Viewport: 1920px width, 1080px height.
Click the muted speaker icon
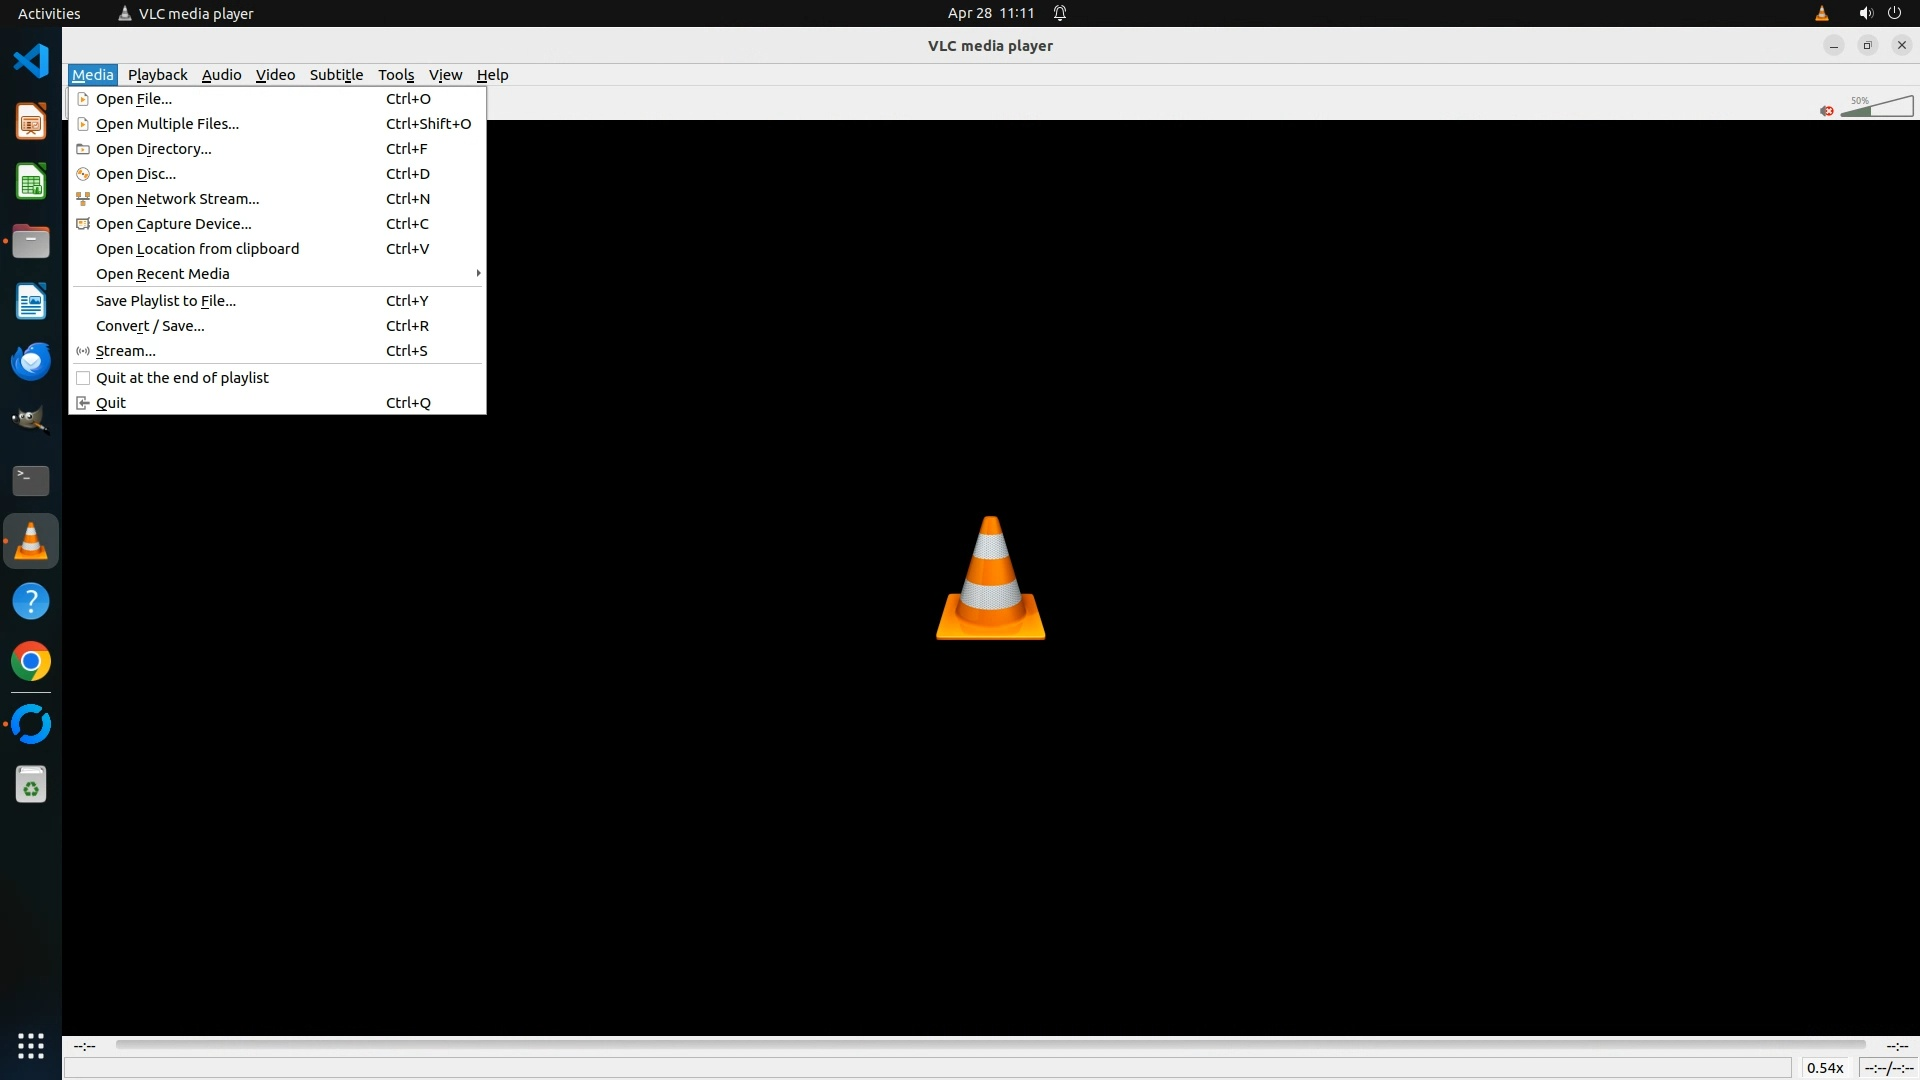click(x=1826, y=111)
